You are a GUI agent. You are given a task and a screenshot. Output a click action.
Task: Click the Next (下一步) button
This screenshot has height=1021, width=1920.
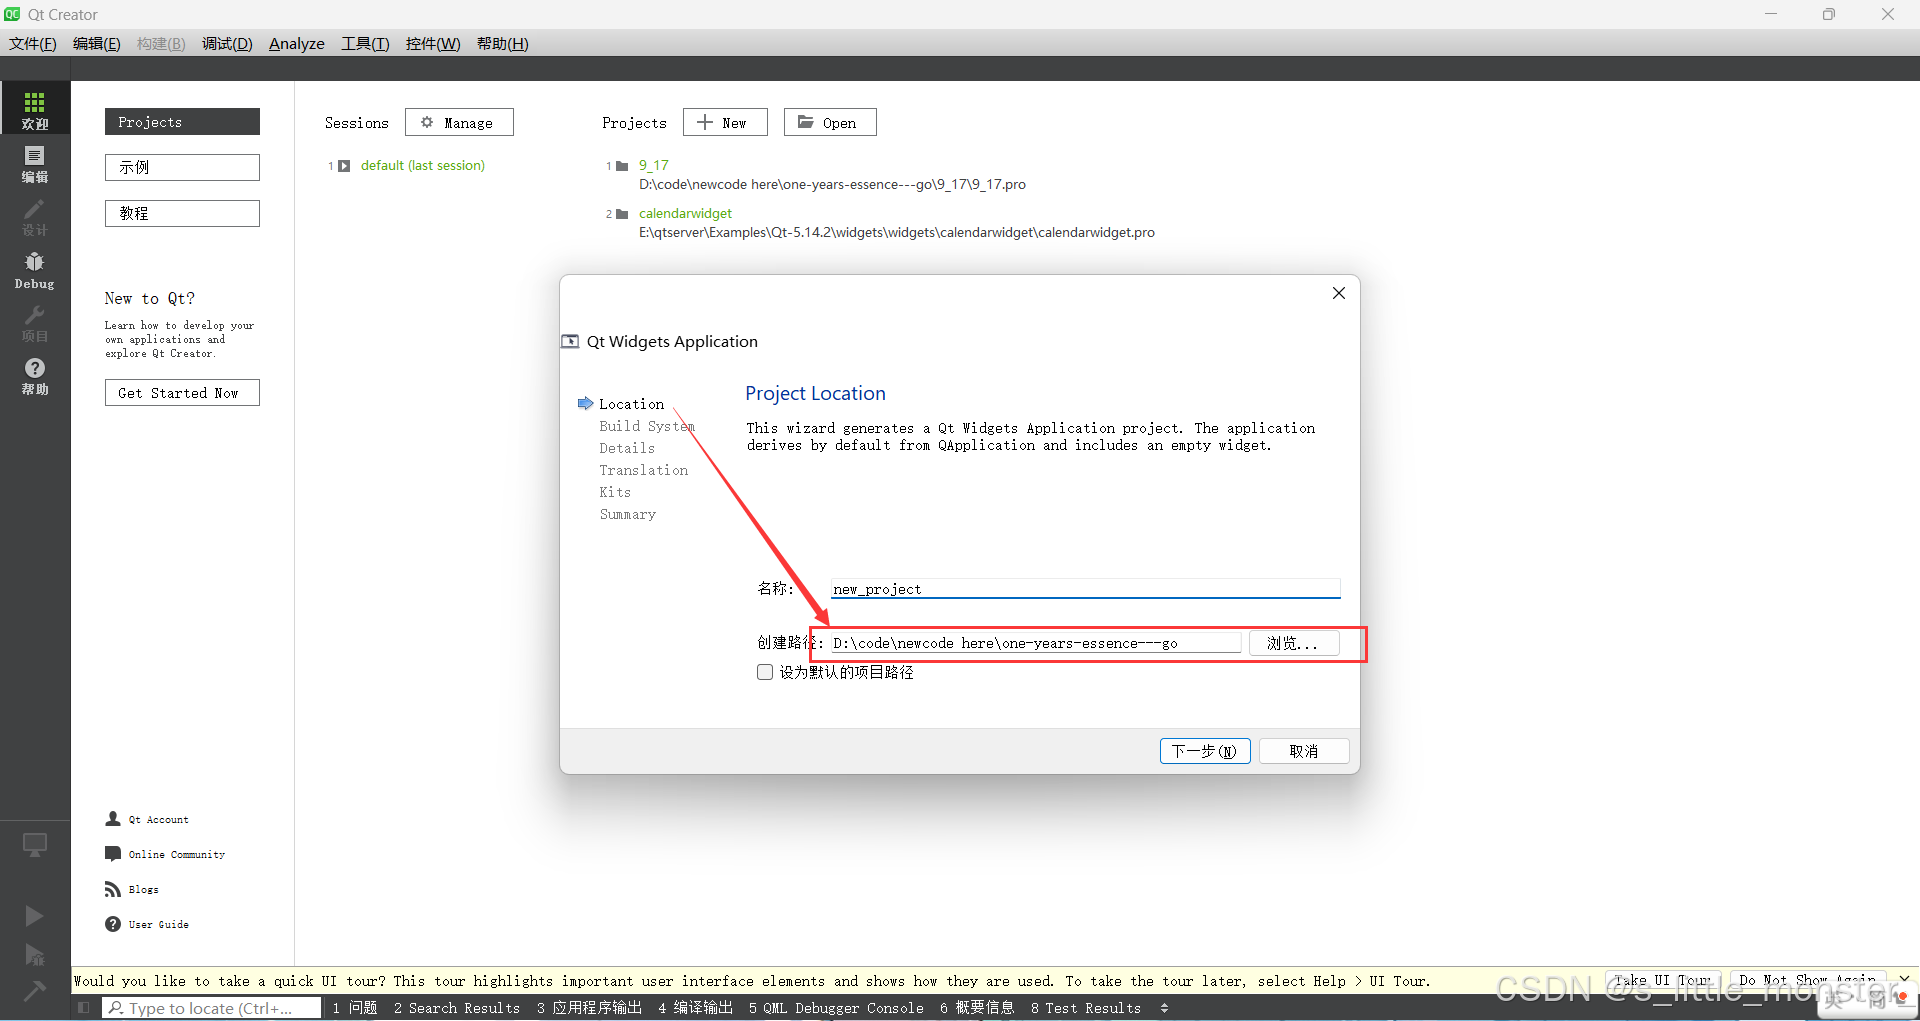[1205, 751]
